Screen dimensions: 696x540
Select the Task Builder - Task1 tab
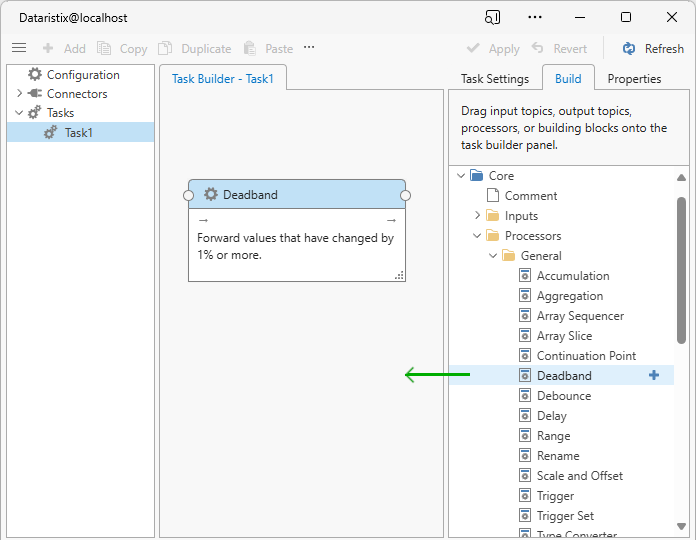222,79
